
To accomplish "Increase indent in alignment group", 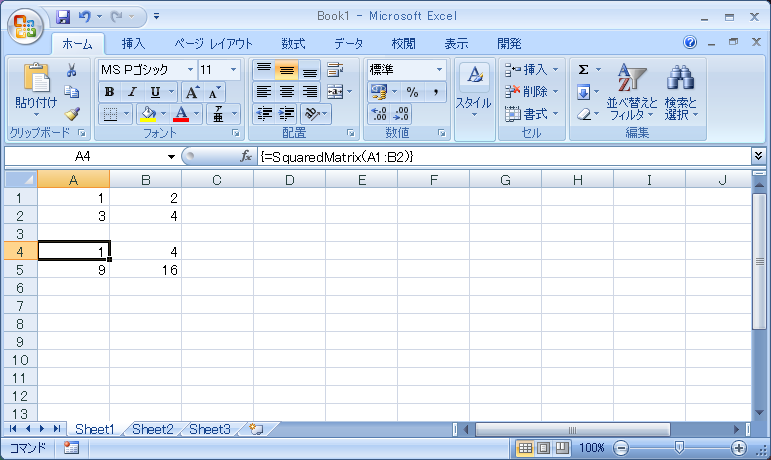I will click(286, 114).
